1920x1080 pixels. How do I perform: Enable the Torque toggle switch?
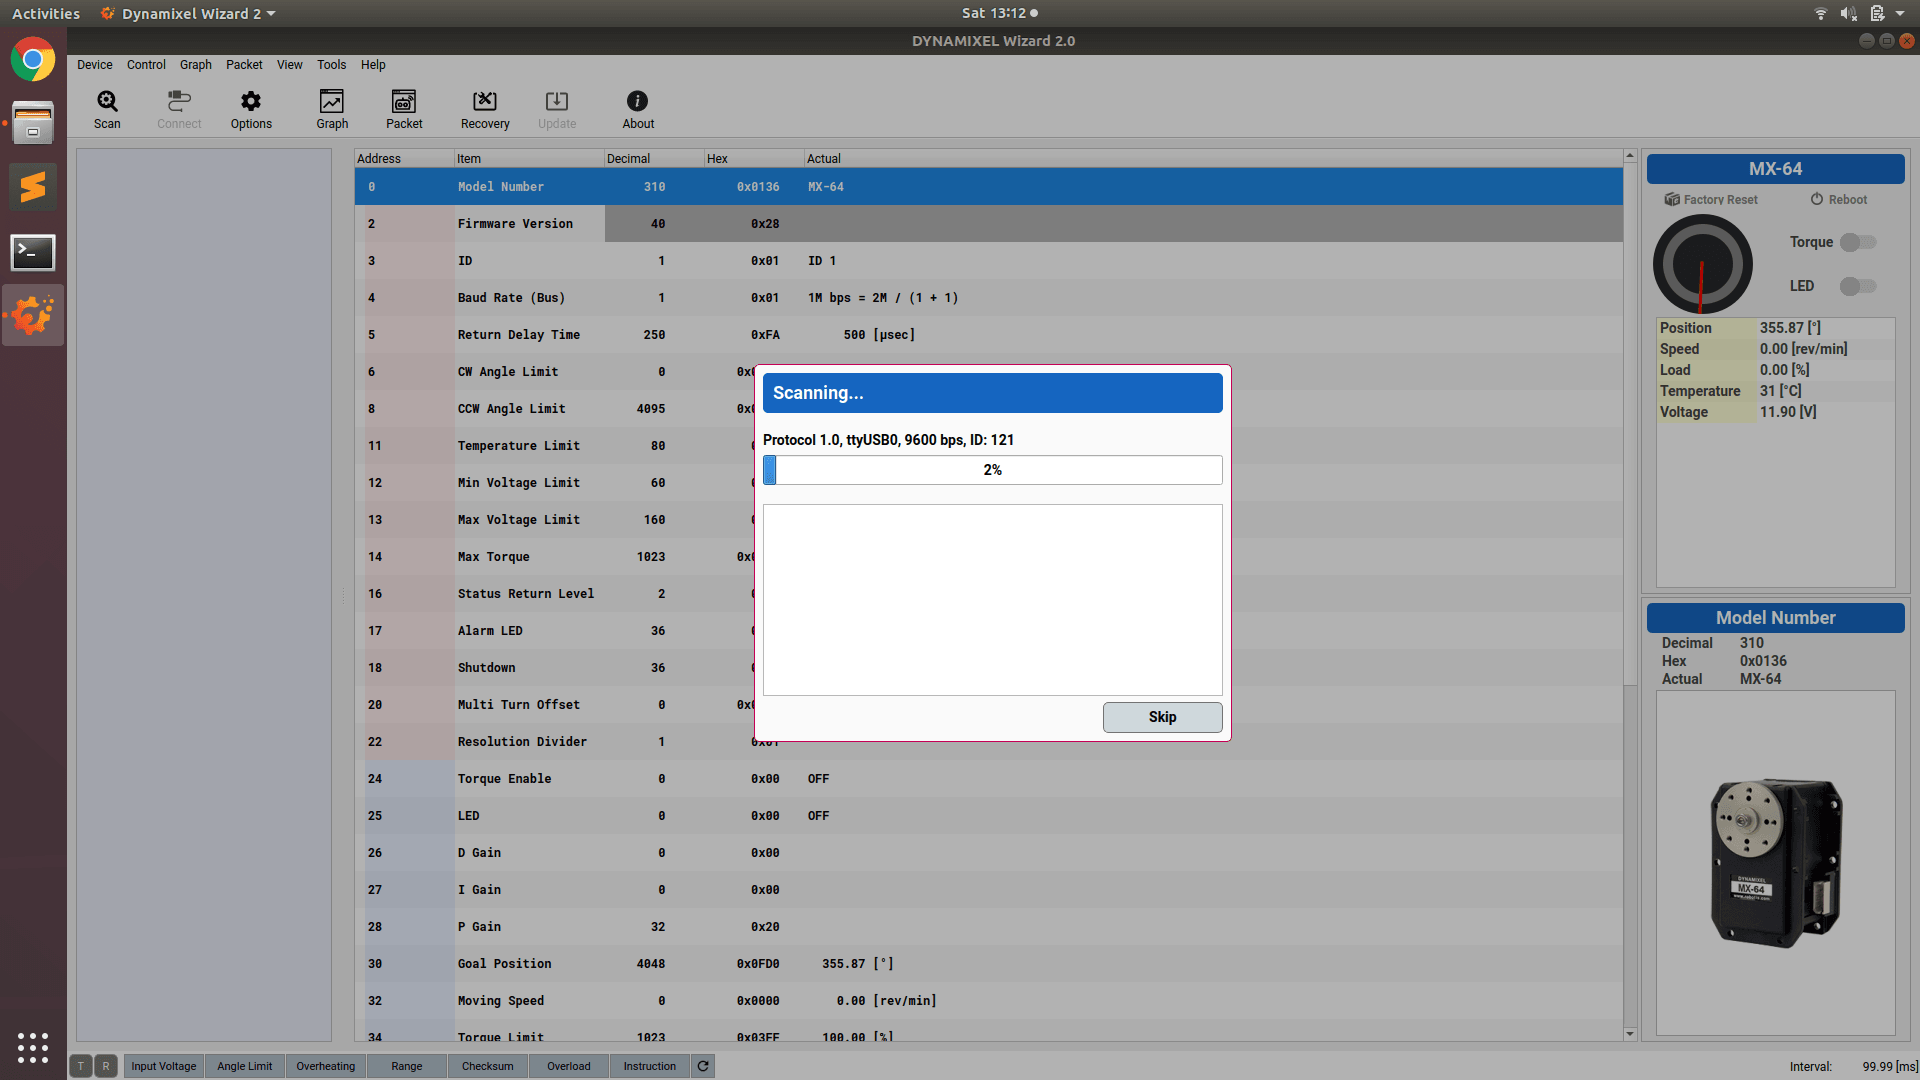(x=1858, y=242)
